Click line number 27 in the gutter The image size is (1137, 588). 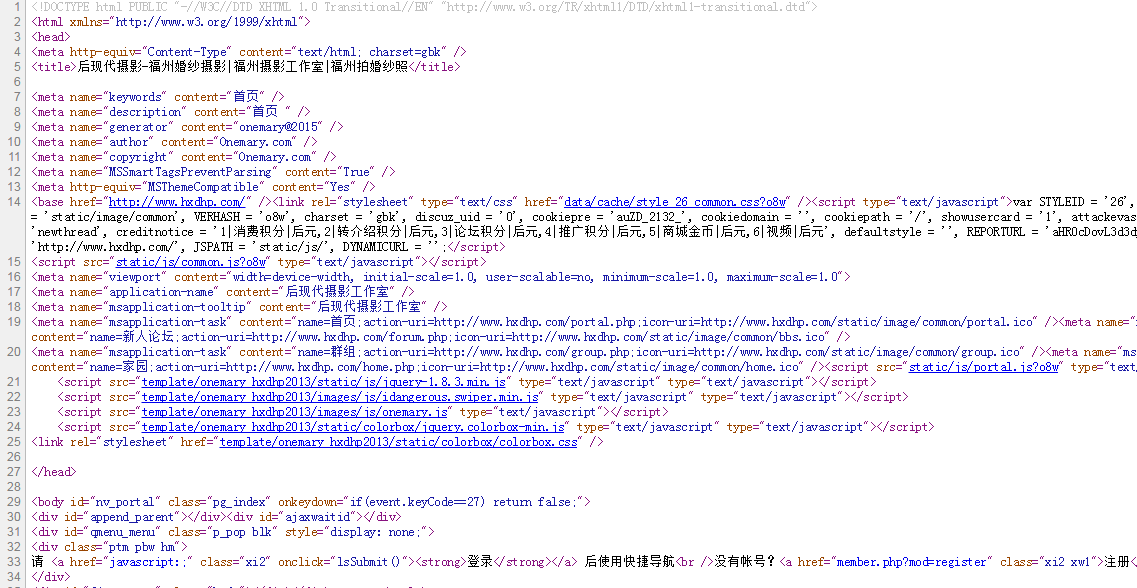[14, 472]
